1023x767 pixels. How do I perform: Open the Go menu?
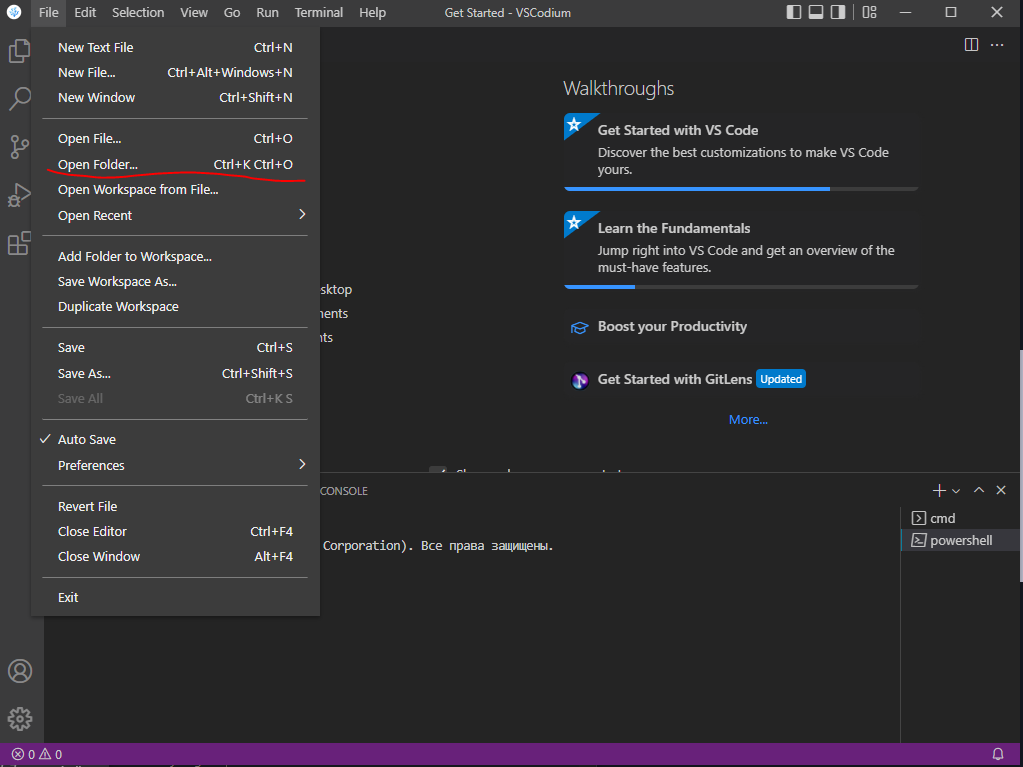point(232,12)
